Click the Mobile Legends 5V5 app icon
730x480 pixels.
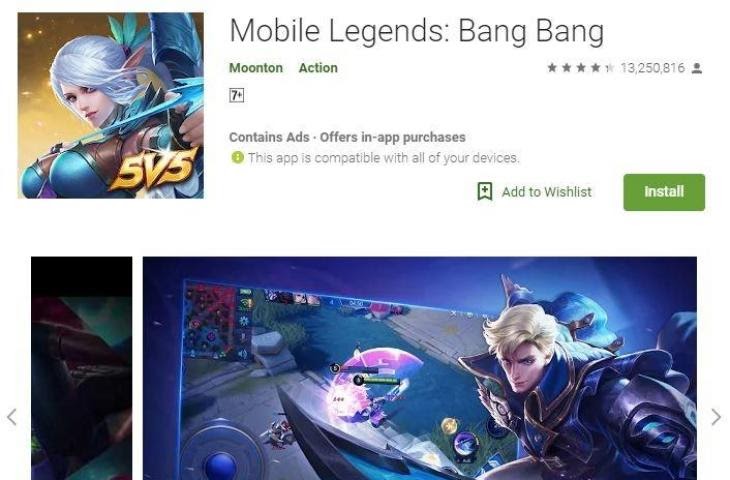point(110,106)
